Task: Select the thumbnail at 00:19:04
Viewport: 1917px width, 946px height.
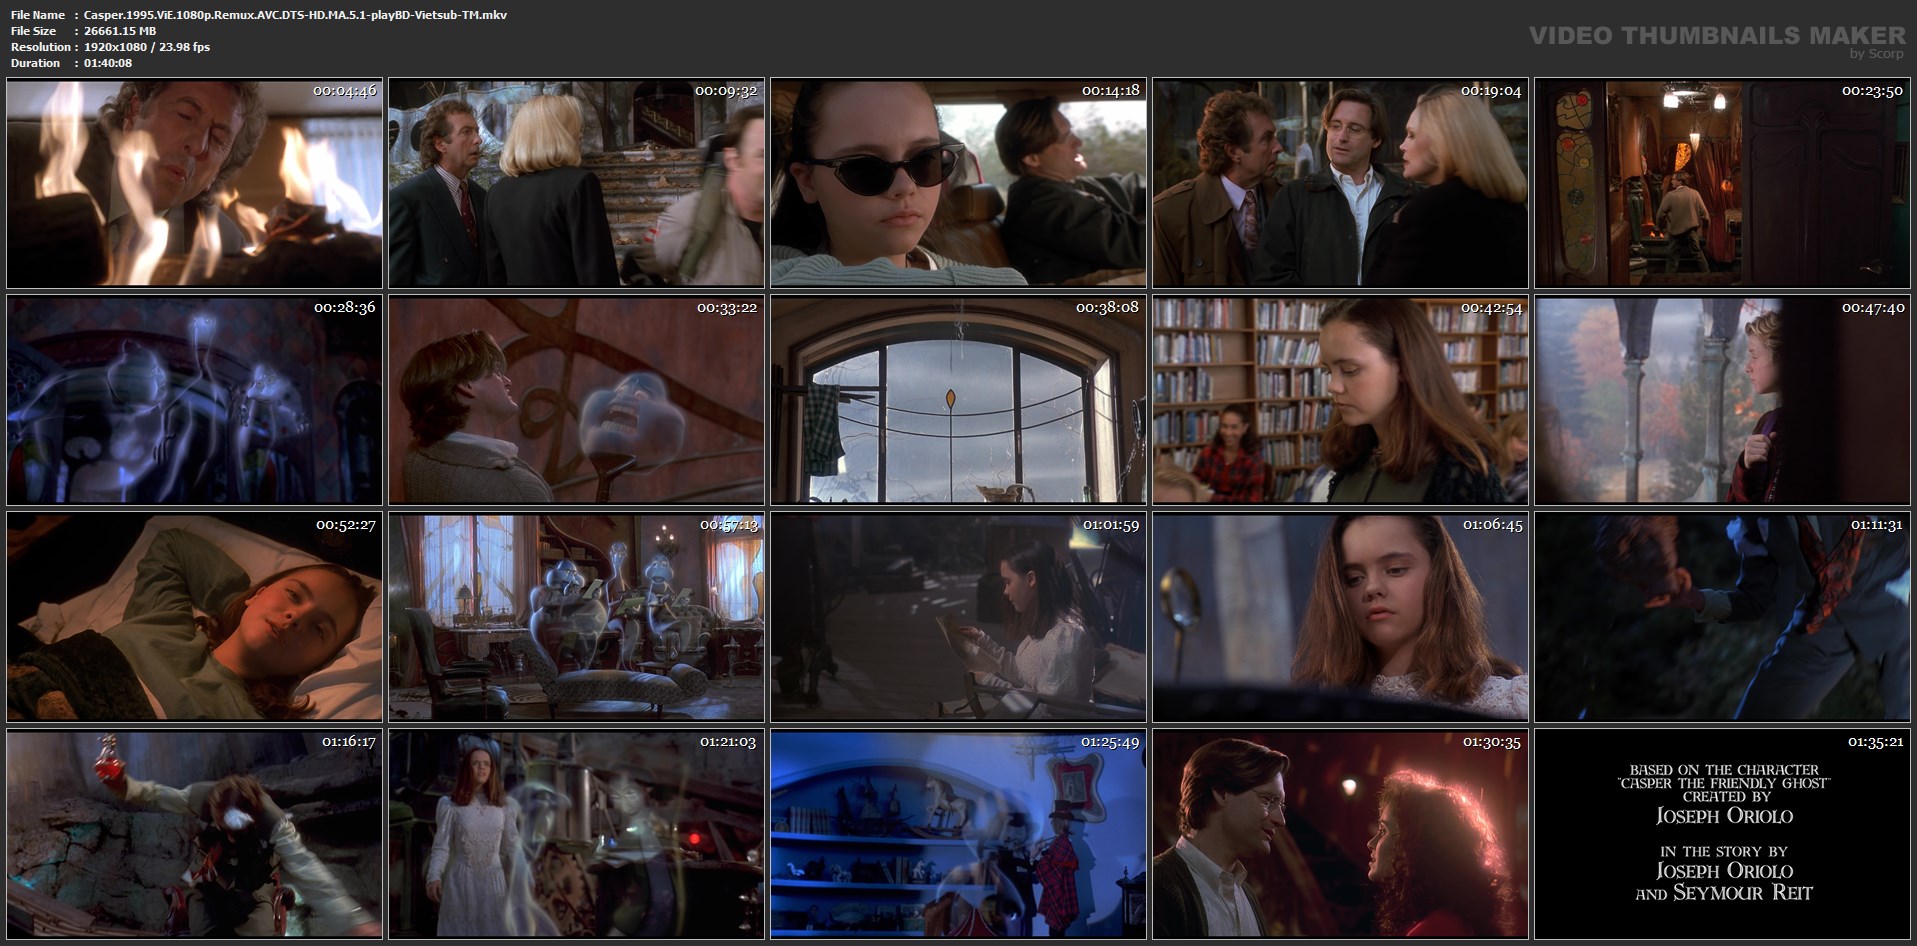Action: pyautogui.click(x=1340, y=183)
